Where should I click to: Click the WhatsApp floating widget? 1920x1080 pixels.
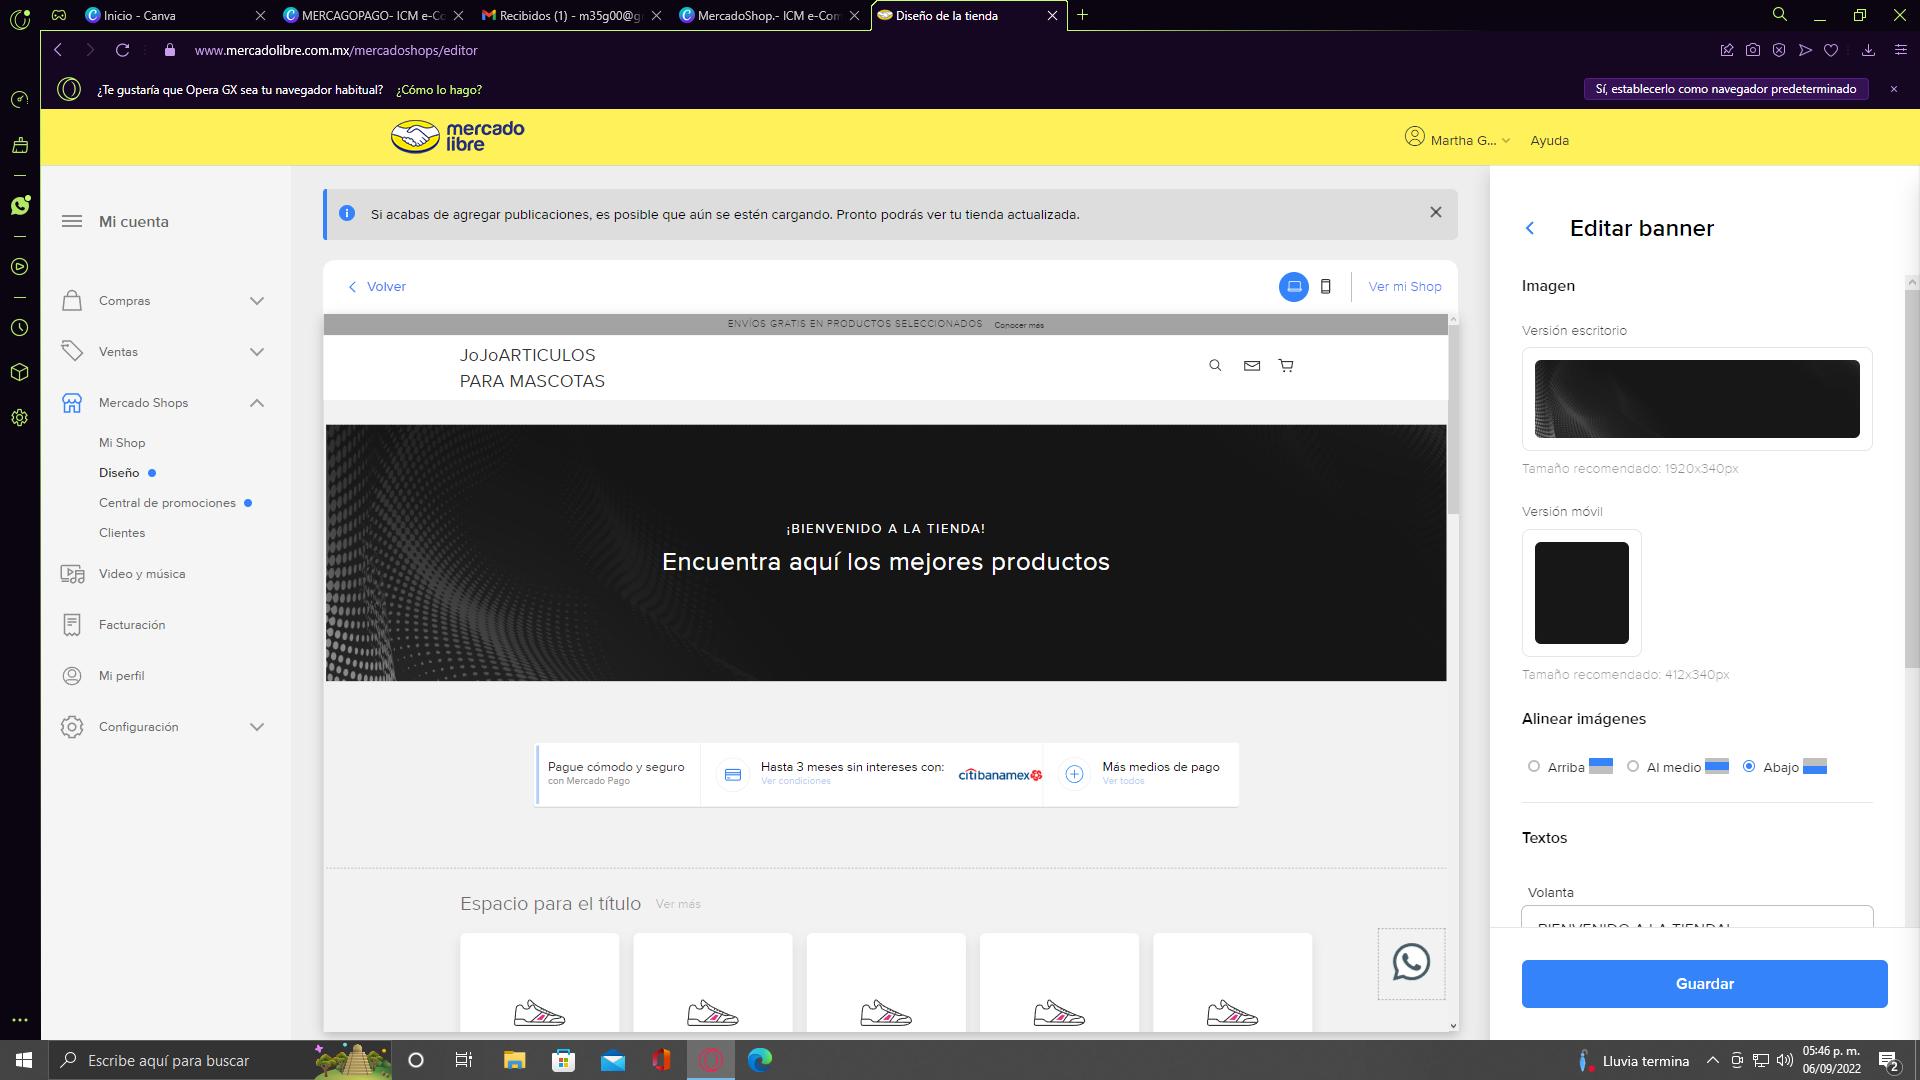click(x=1411, y=963)
